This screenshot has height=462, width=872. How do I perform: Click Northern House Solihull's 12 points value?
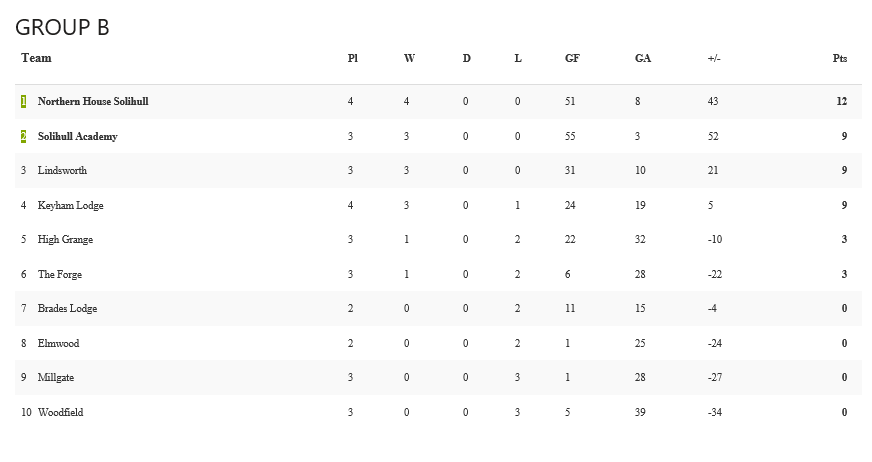(x=841, y=101)
